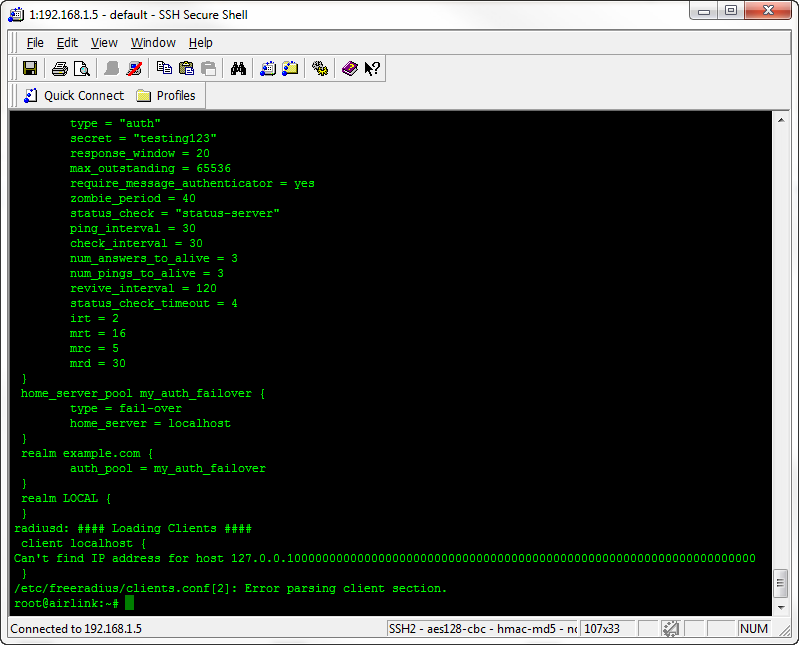Maximize the SSH Secure Shell window
Image resolution: width=799 pixels, height=645 pixels.
click(x=731, y=11)
